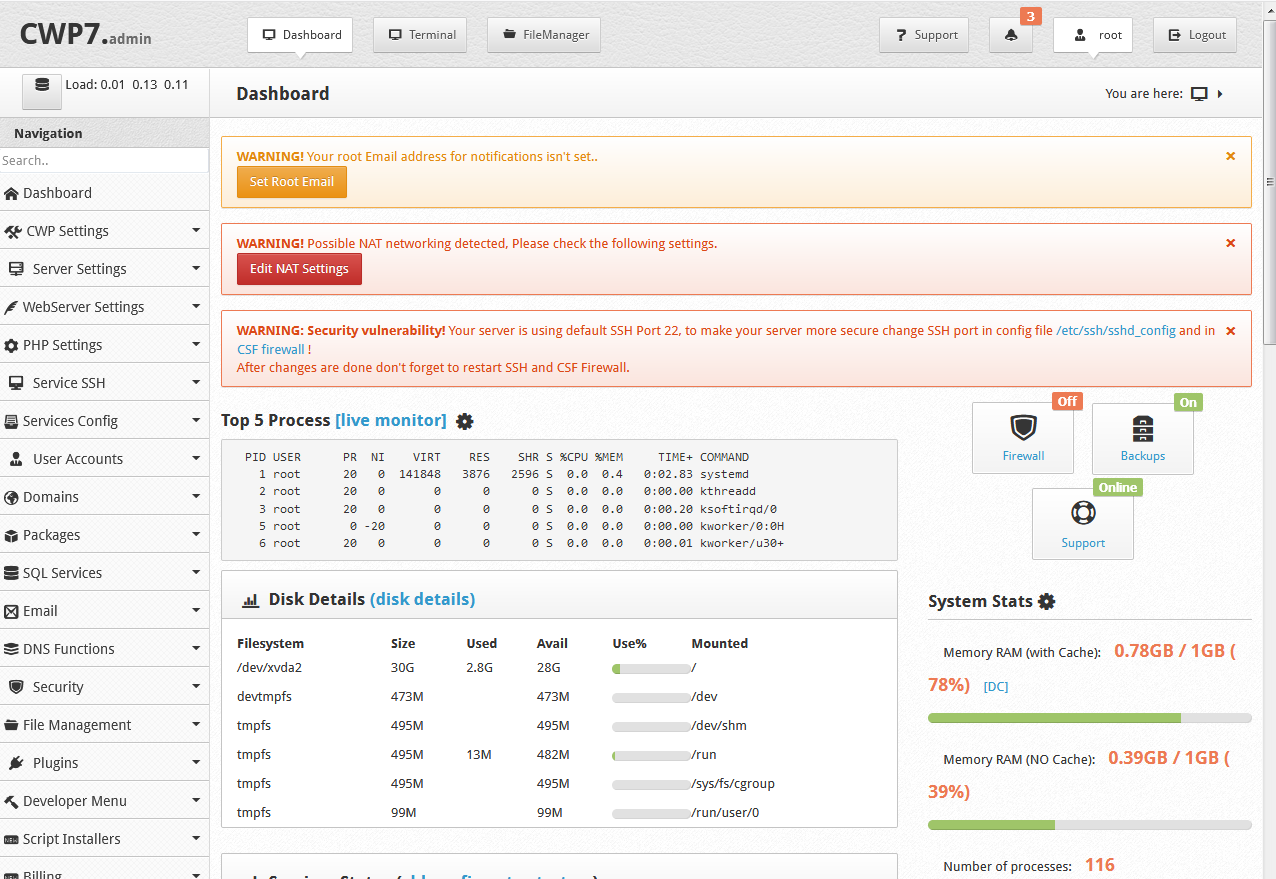Screen dimensions: 1276x879
Task: Click the notification bell icon
Action: (1011, 35)
